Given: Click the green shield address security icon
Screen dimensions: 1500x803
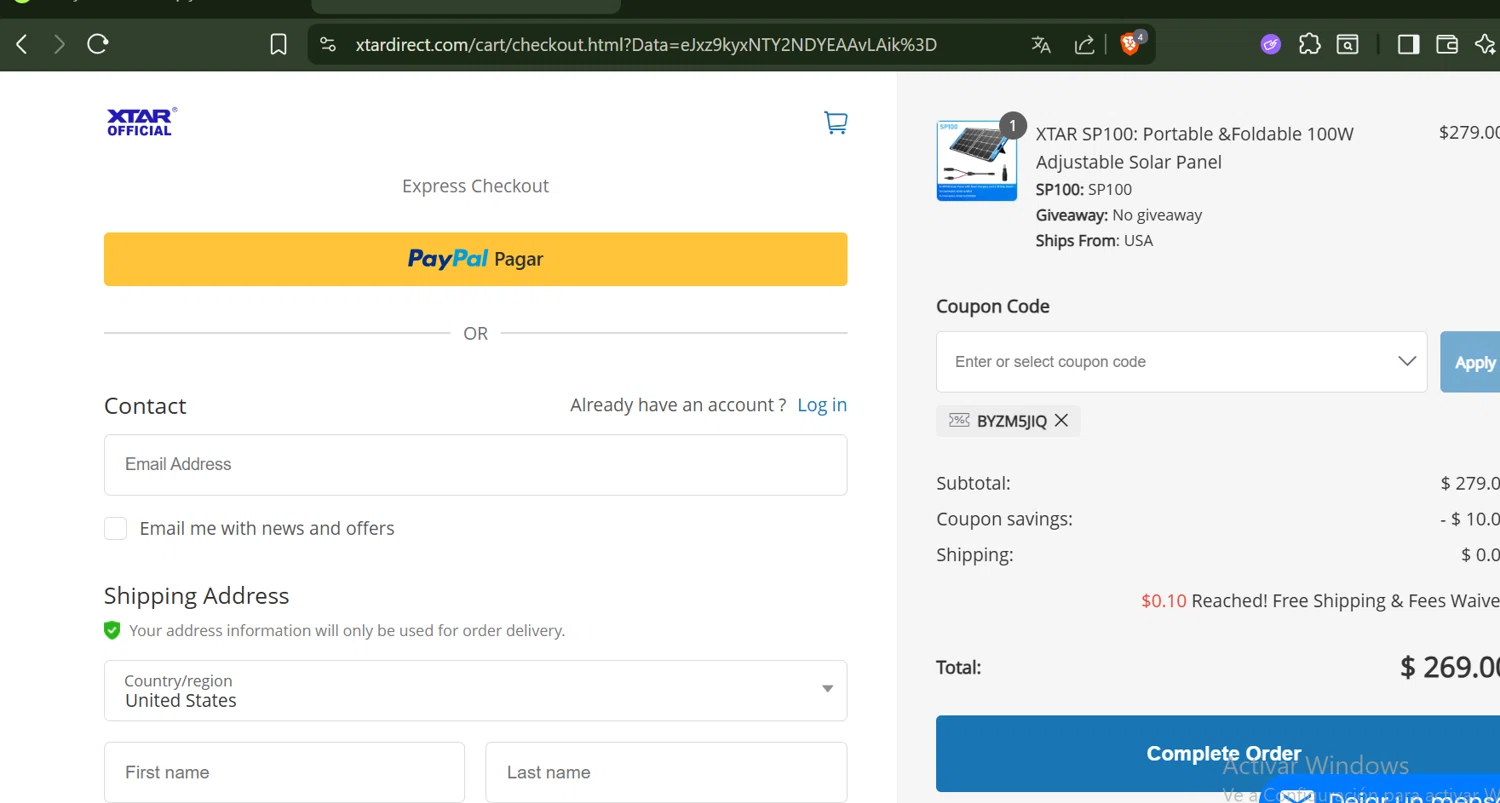Looking at the screenshot, I should [112, 630].
